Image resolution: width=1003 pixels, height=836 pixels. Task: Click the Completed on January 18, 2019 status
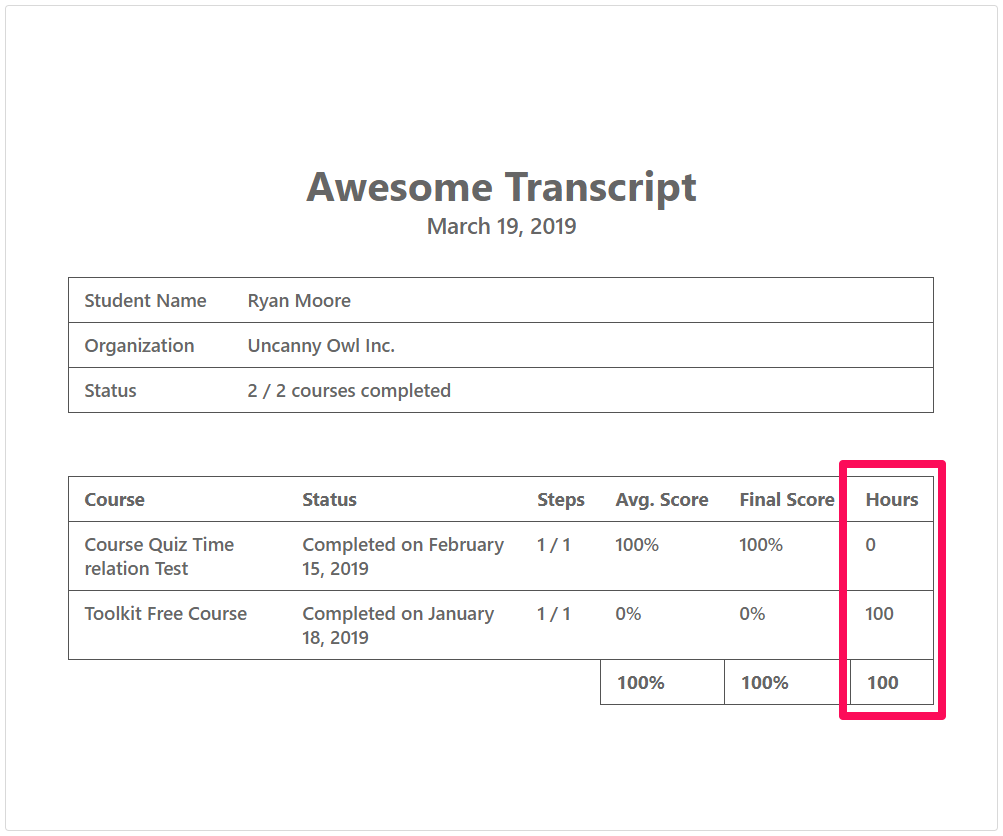click(397, 626)
